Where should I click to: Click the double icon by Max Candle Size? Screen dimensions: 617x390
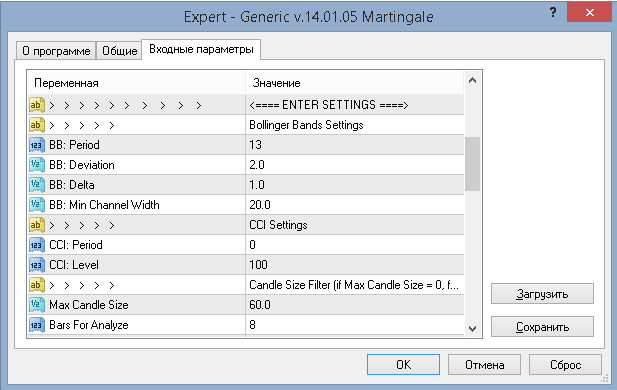coord(37,305)
